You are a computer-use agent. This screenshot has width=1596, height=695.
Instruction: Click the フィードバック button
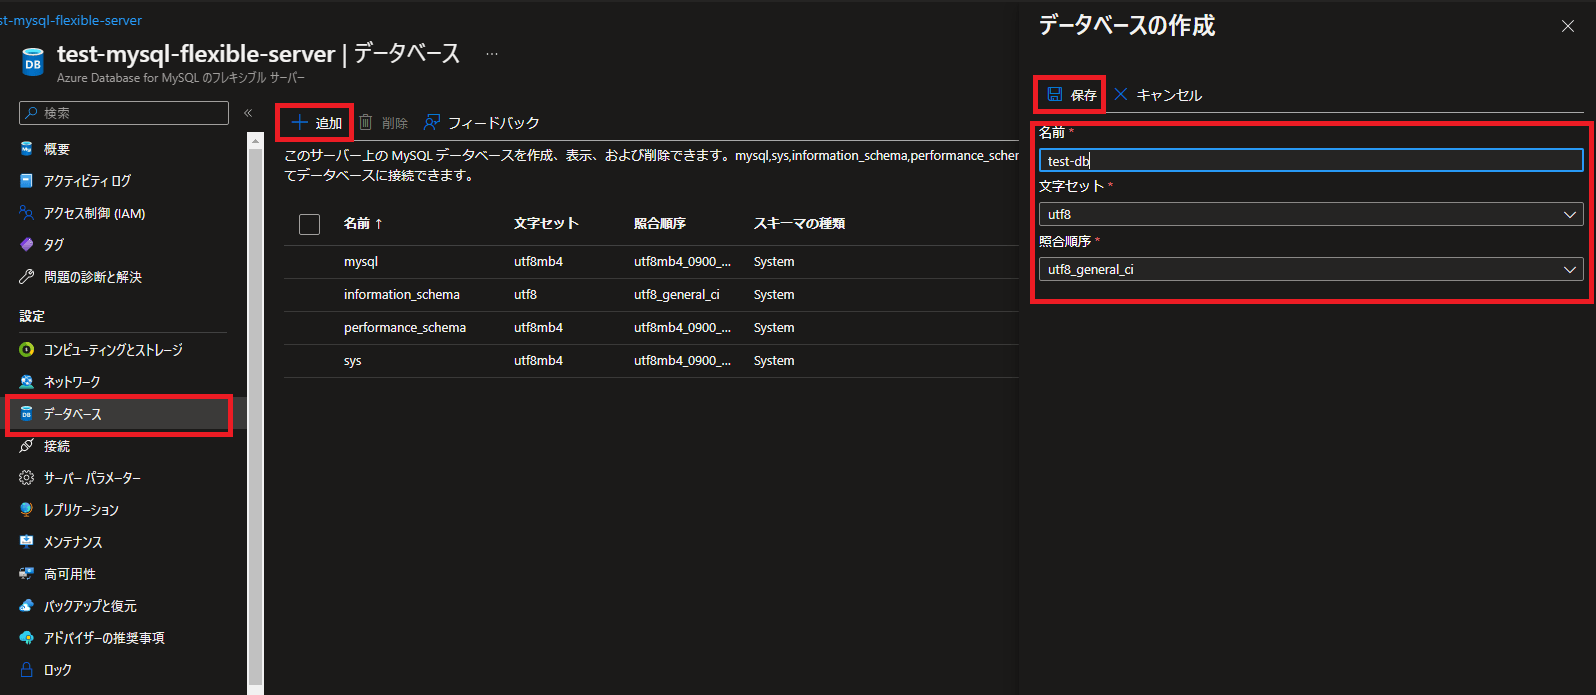point(481,123)
